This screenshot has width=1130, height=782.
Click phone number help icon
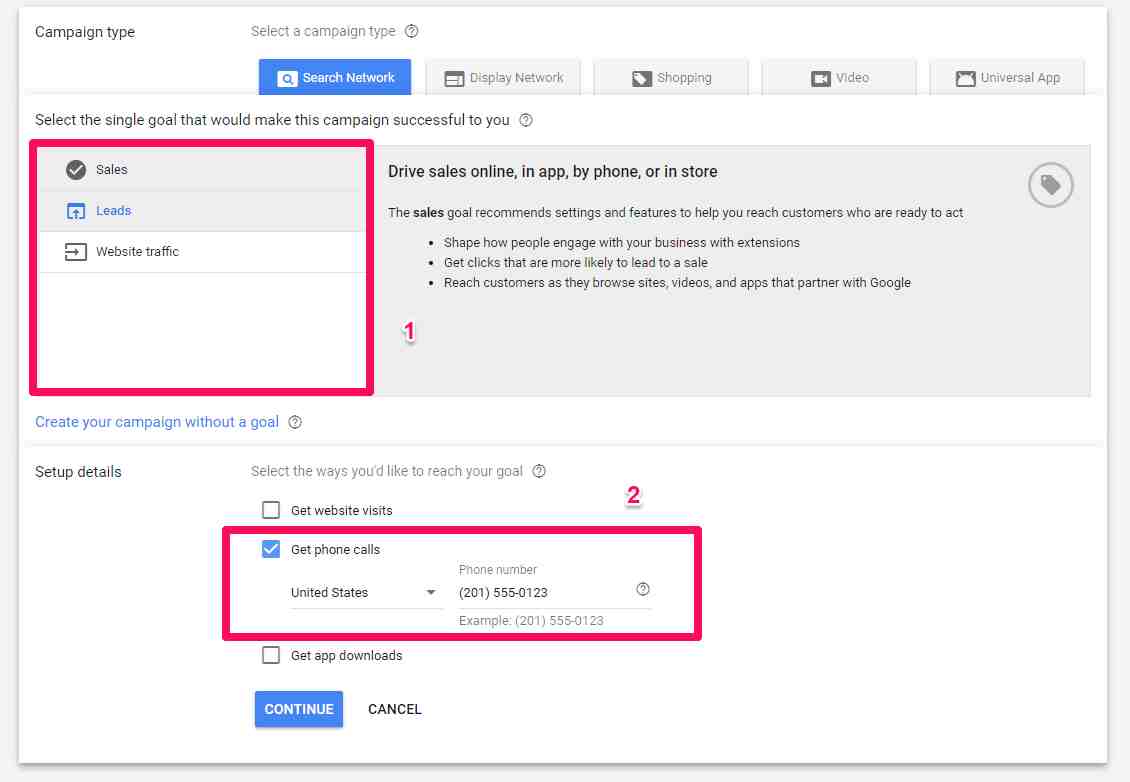click(643, 589)
